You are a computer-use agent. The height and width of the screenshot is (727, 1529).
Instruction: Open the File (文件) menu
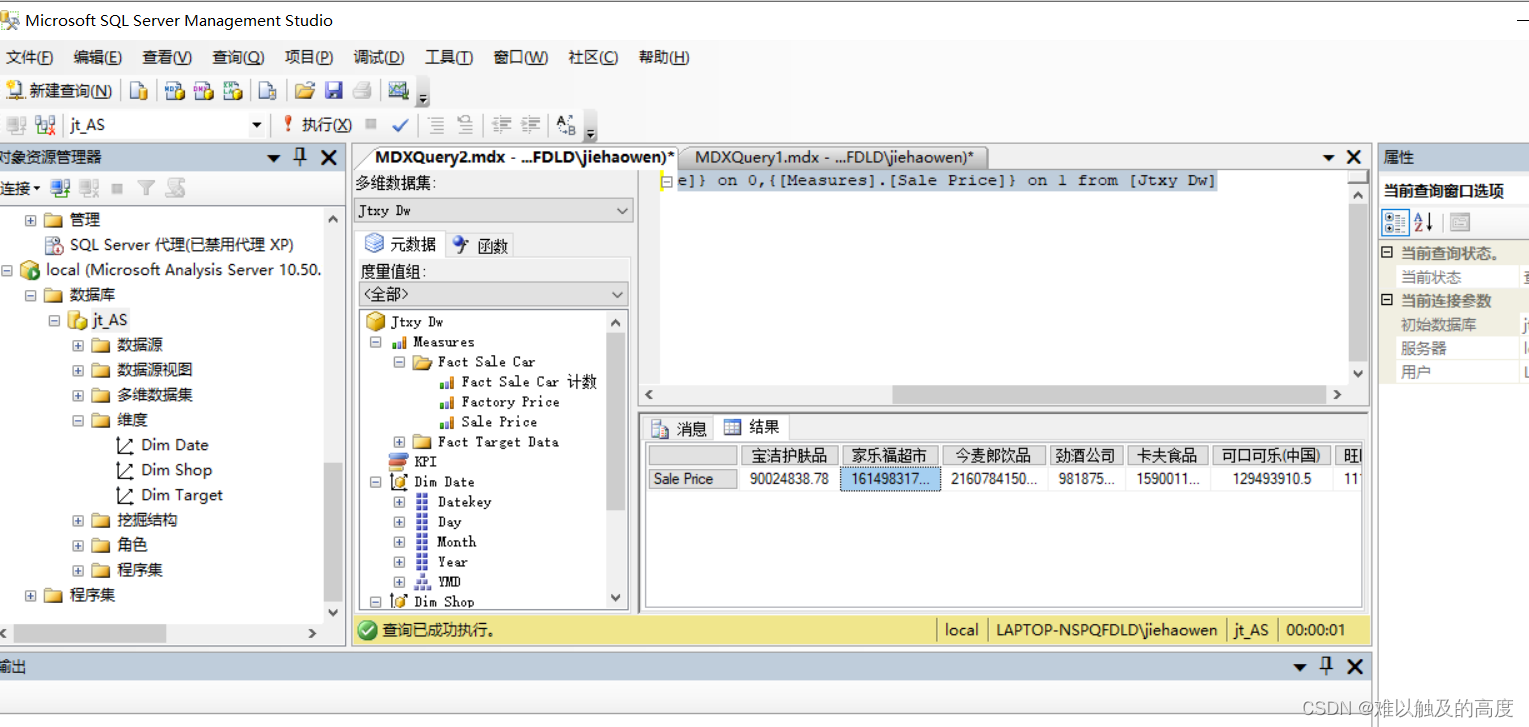(30, 57)
